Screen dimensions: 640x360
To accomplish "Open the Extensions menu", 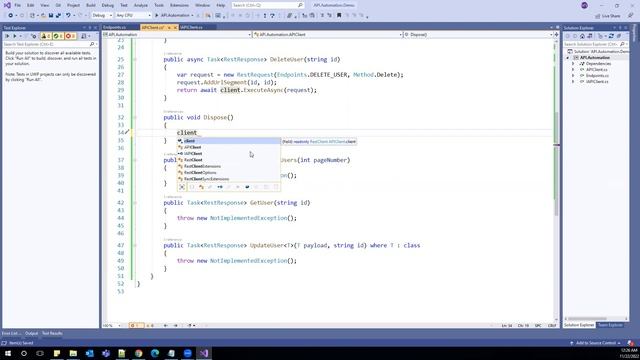I will [x=179, y=5].
